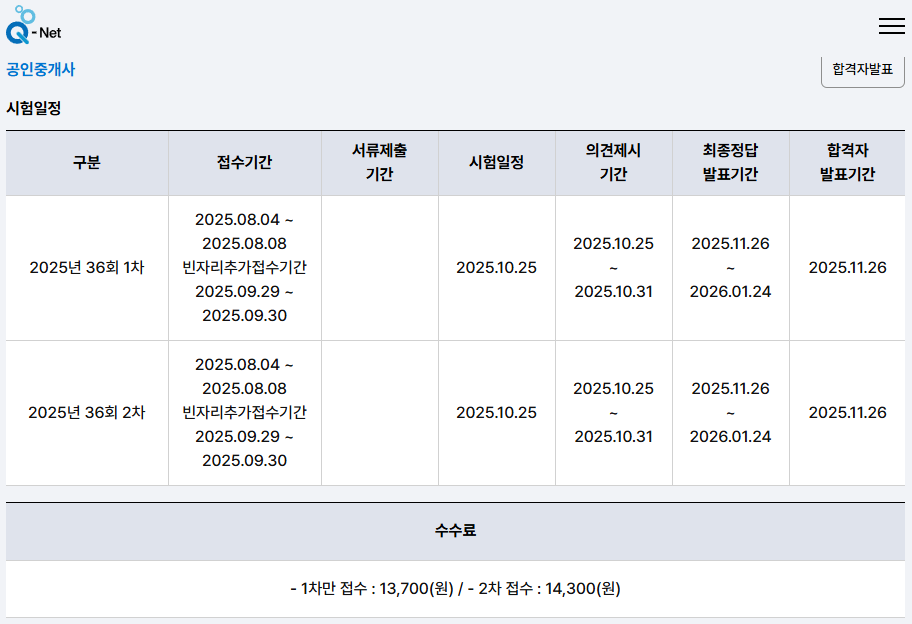Click the 수수료 section header bar
Screen dimensions: 912x624
[x=456, y=531]
